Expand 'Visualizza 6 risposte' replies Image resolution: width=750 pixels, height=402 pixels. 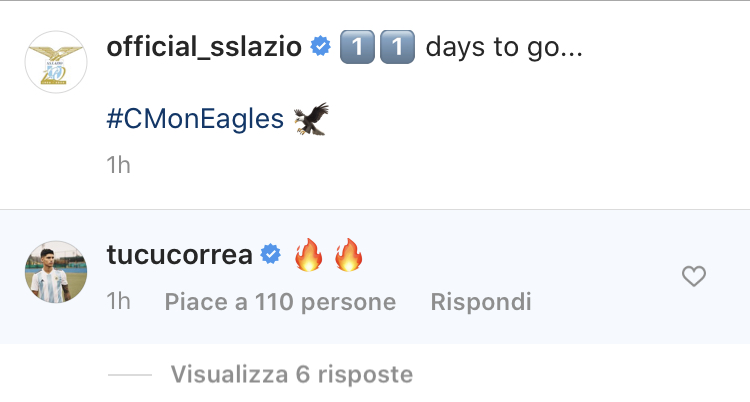pos(292,374)
